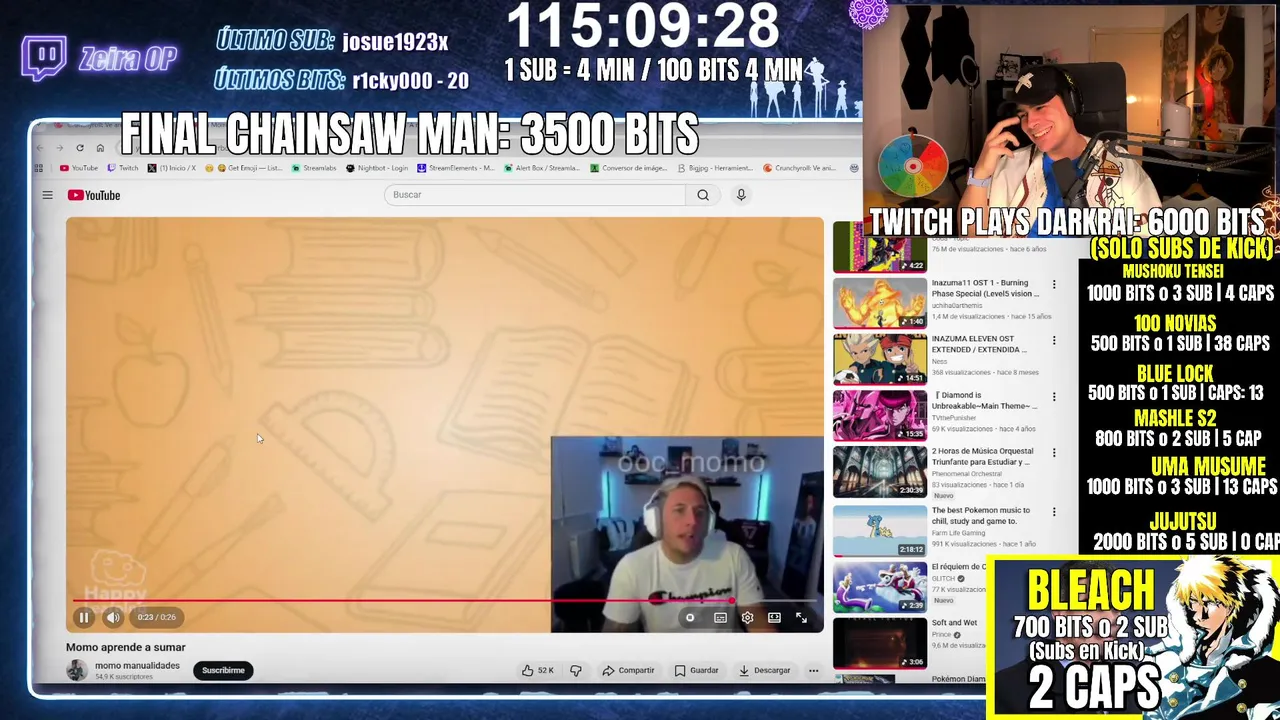Go to the YouTube home logo

tap(94, 195)
